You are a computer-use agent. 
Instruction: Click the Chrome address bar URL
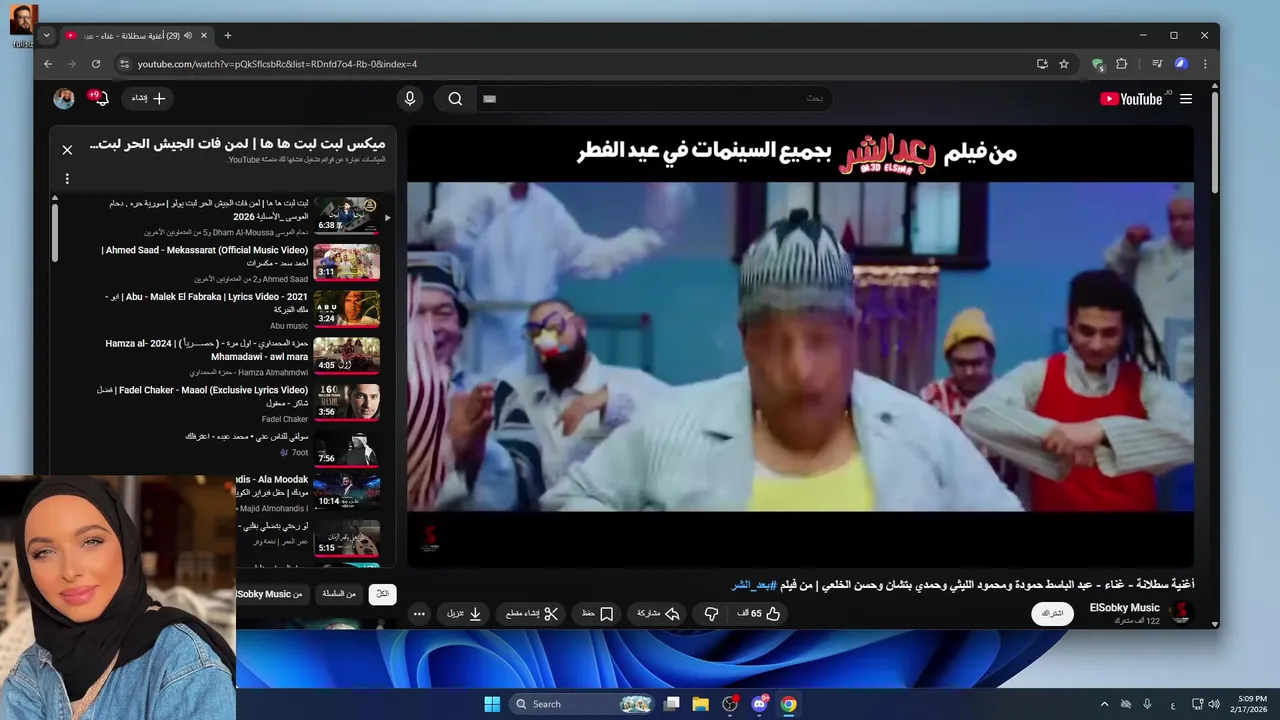(x=277, y=64)
